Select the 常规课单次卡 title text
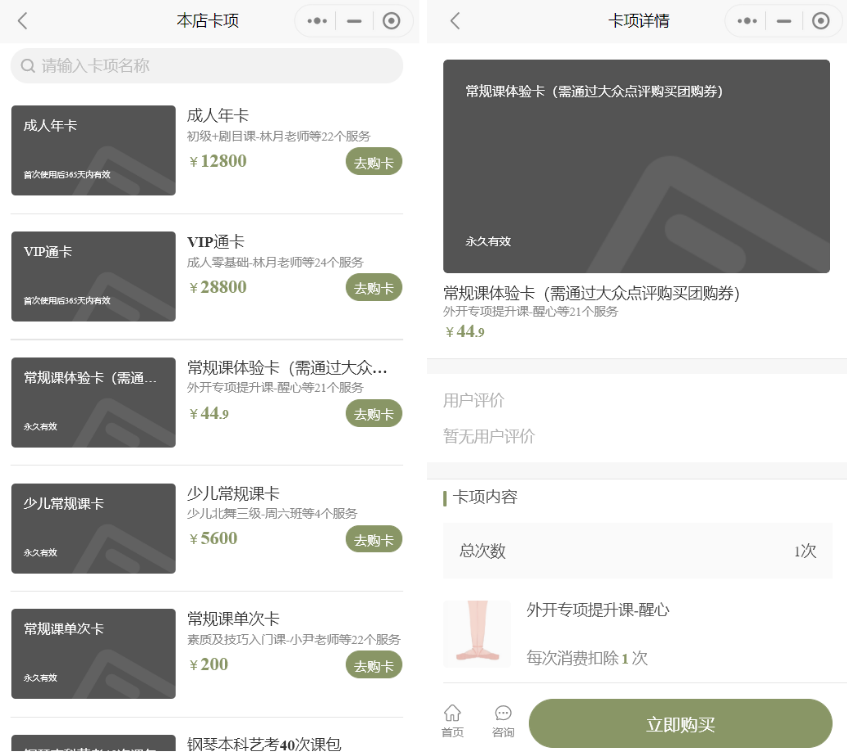The height and width of the screenshot is (756, 847). [233, 619]
